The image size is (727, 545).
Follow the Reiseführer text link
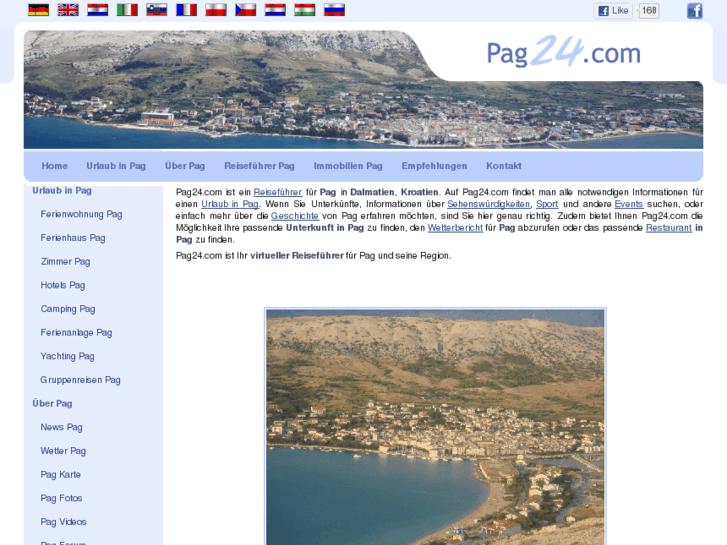278,192
